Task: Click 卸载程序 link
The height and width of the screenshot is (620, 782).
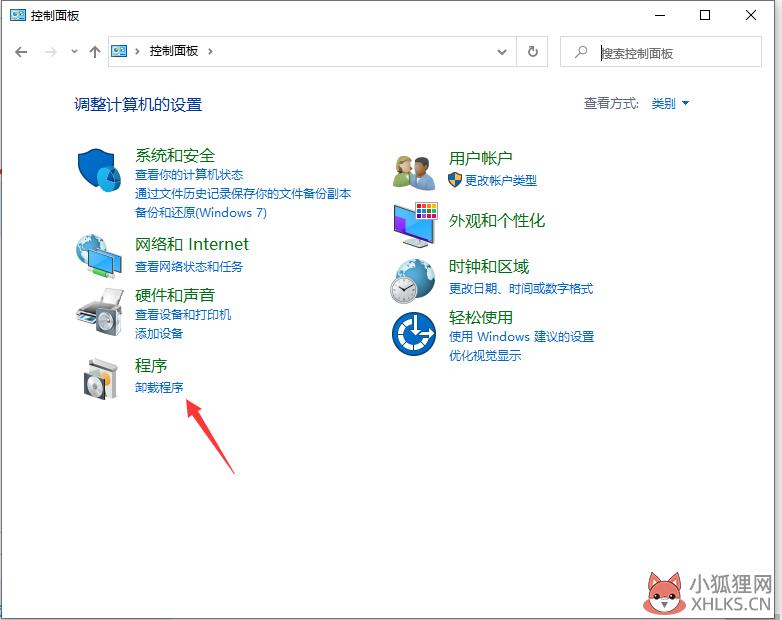Action: coord(159,388)
